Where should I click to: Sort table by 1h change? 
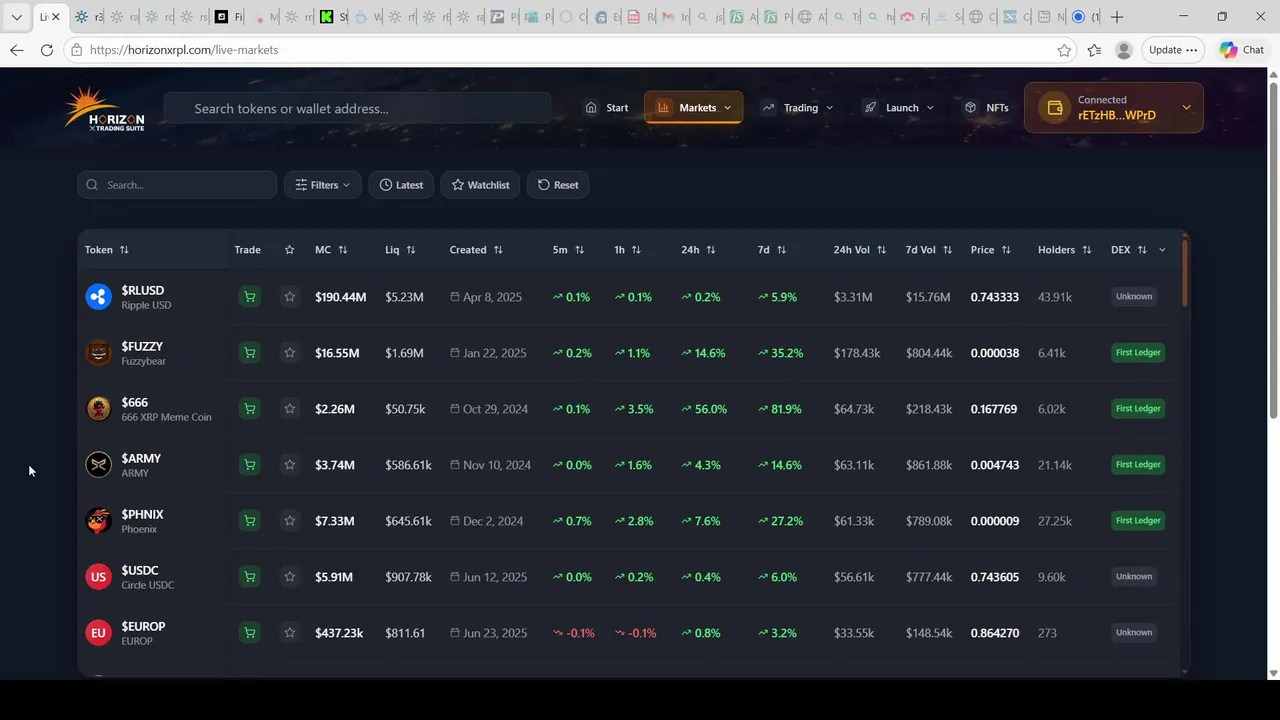coord(628,250)
